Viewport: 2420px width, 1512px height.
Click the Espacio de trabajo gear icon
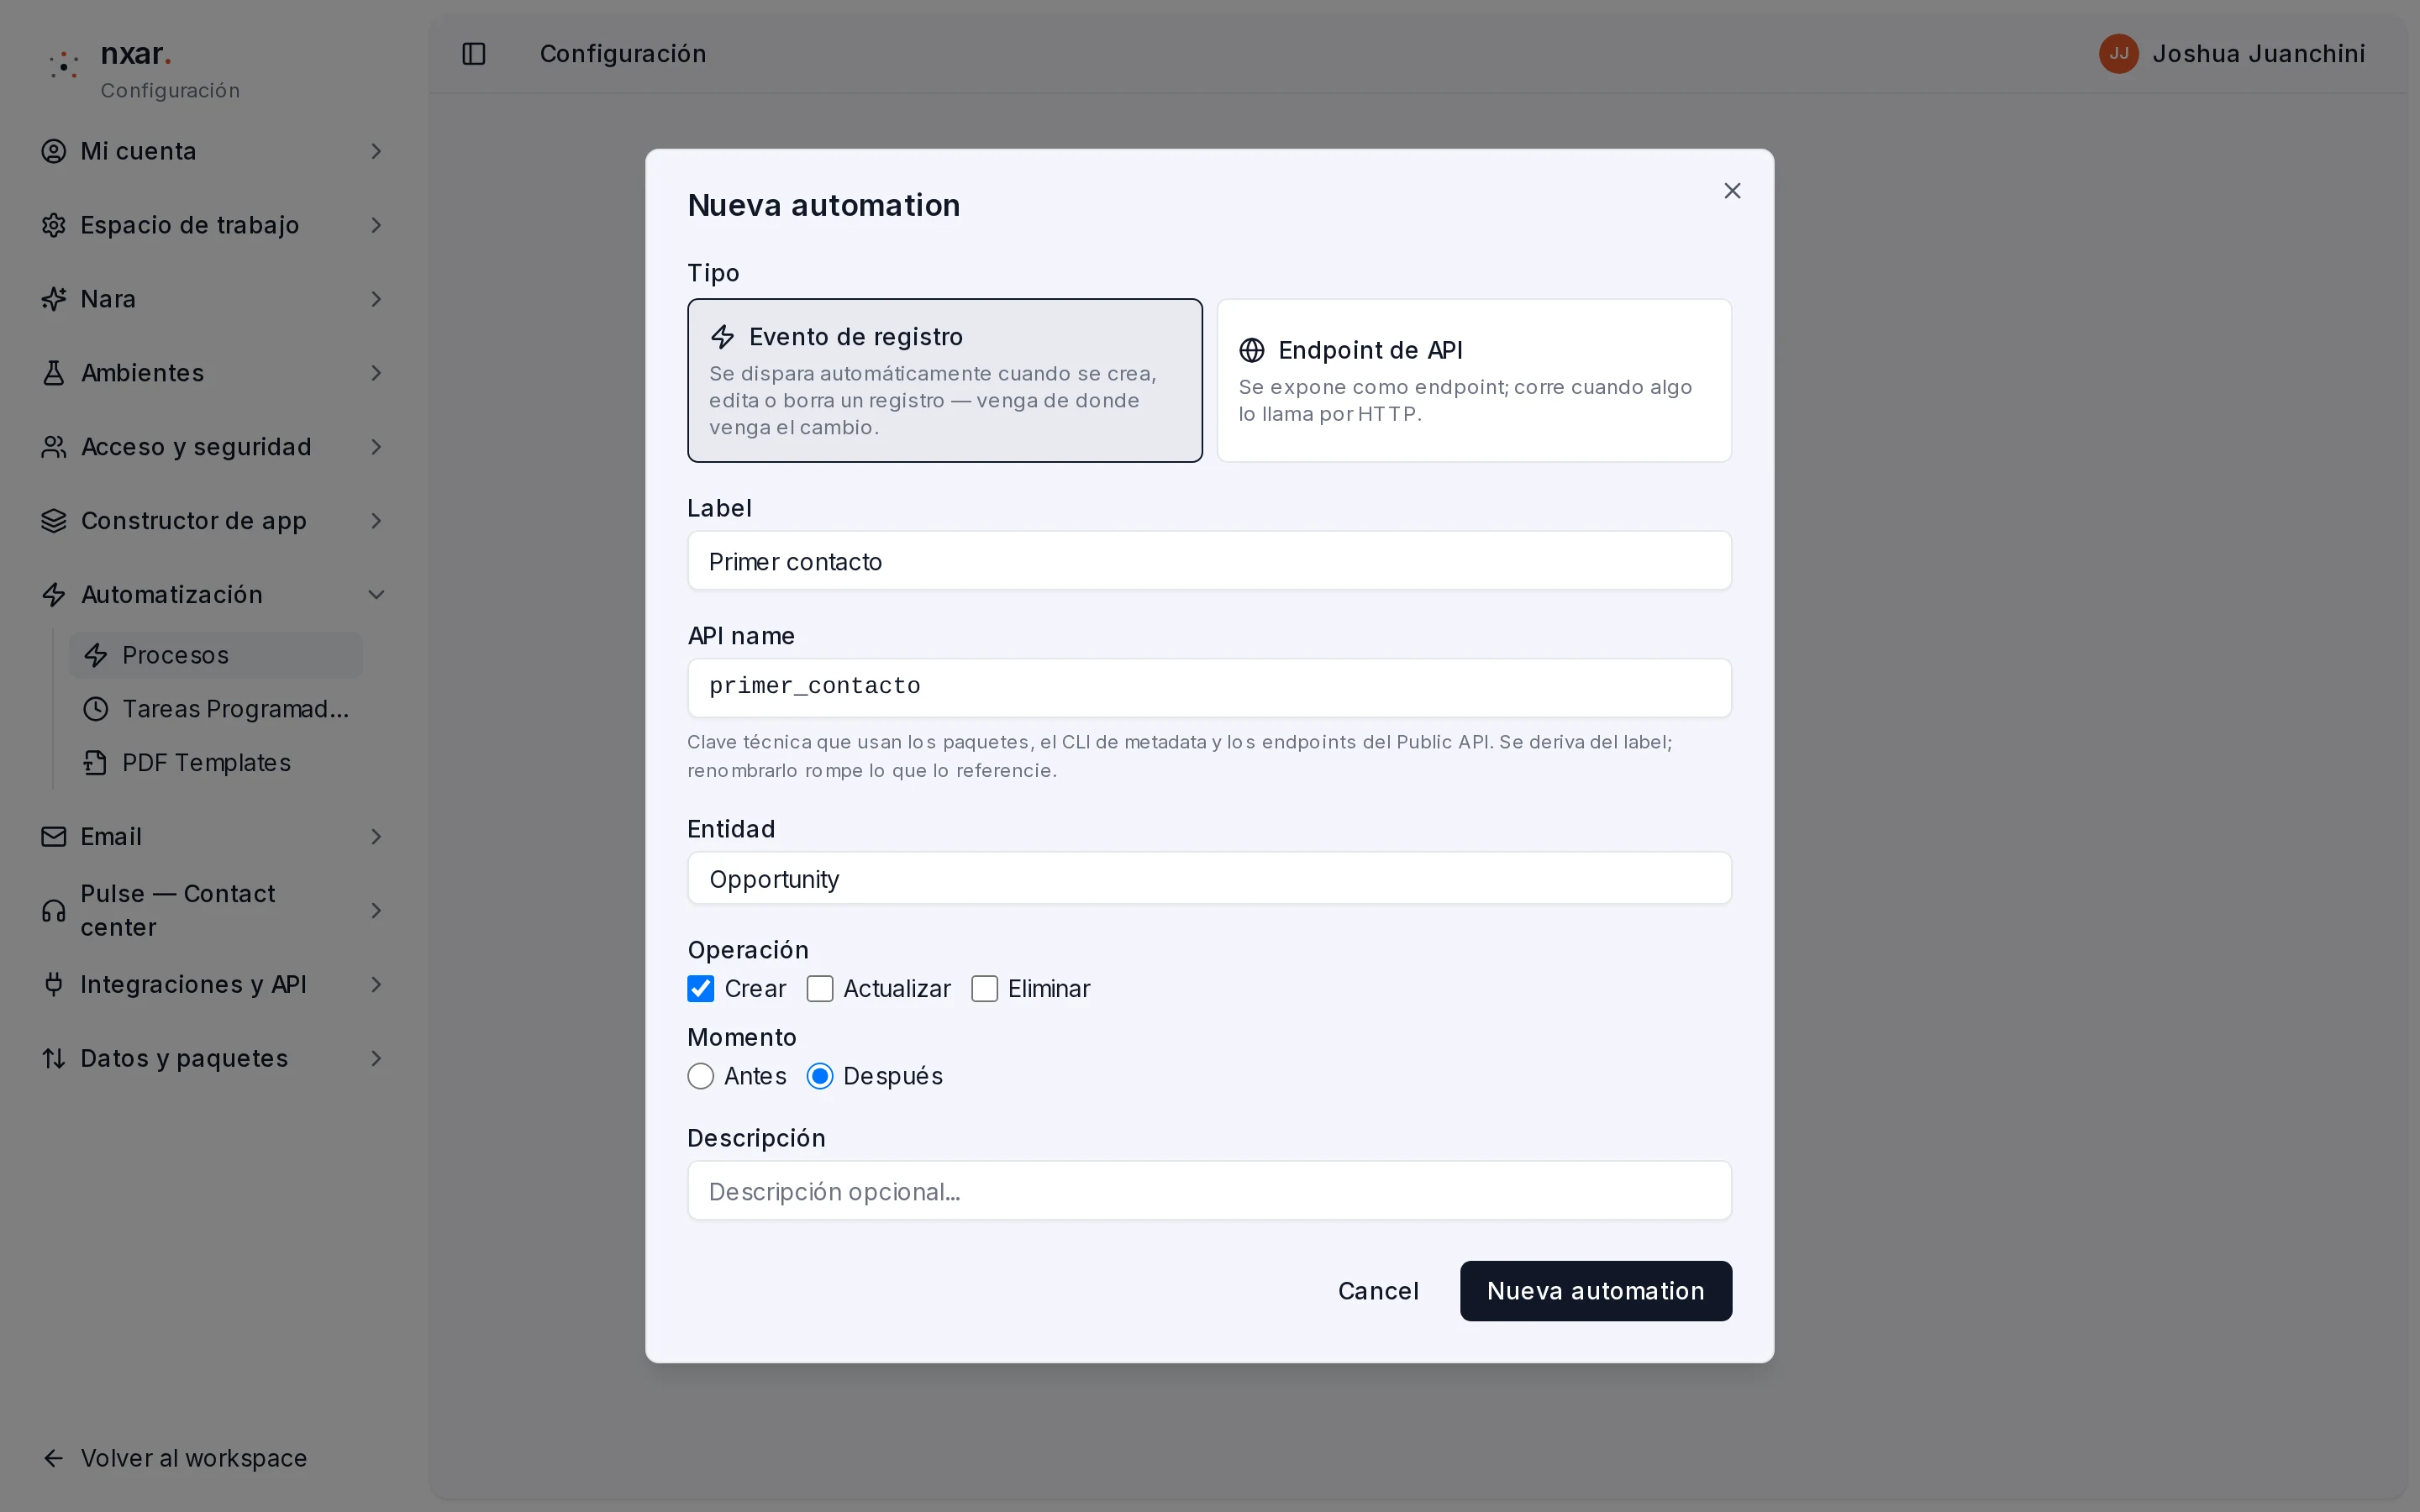[x=54, y=225]
